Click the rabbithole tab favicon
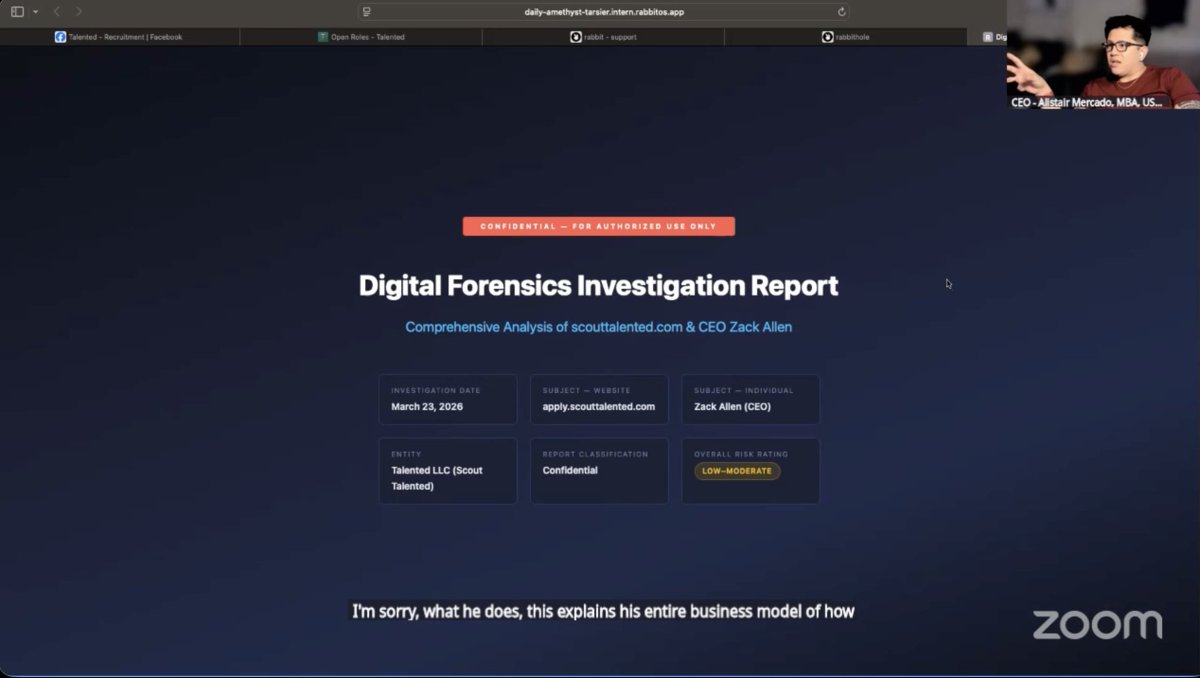 pos(828,37)
